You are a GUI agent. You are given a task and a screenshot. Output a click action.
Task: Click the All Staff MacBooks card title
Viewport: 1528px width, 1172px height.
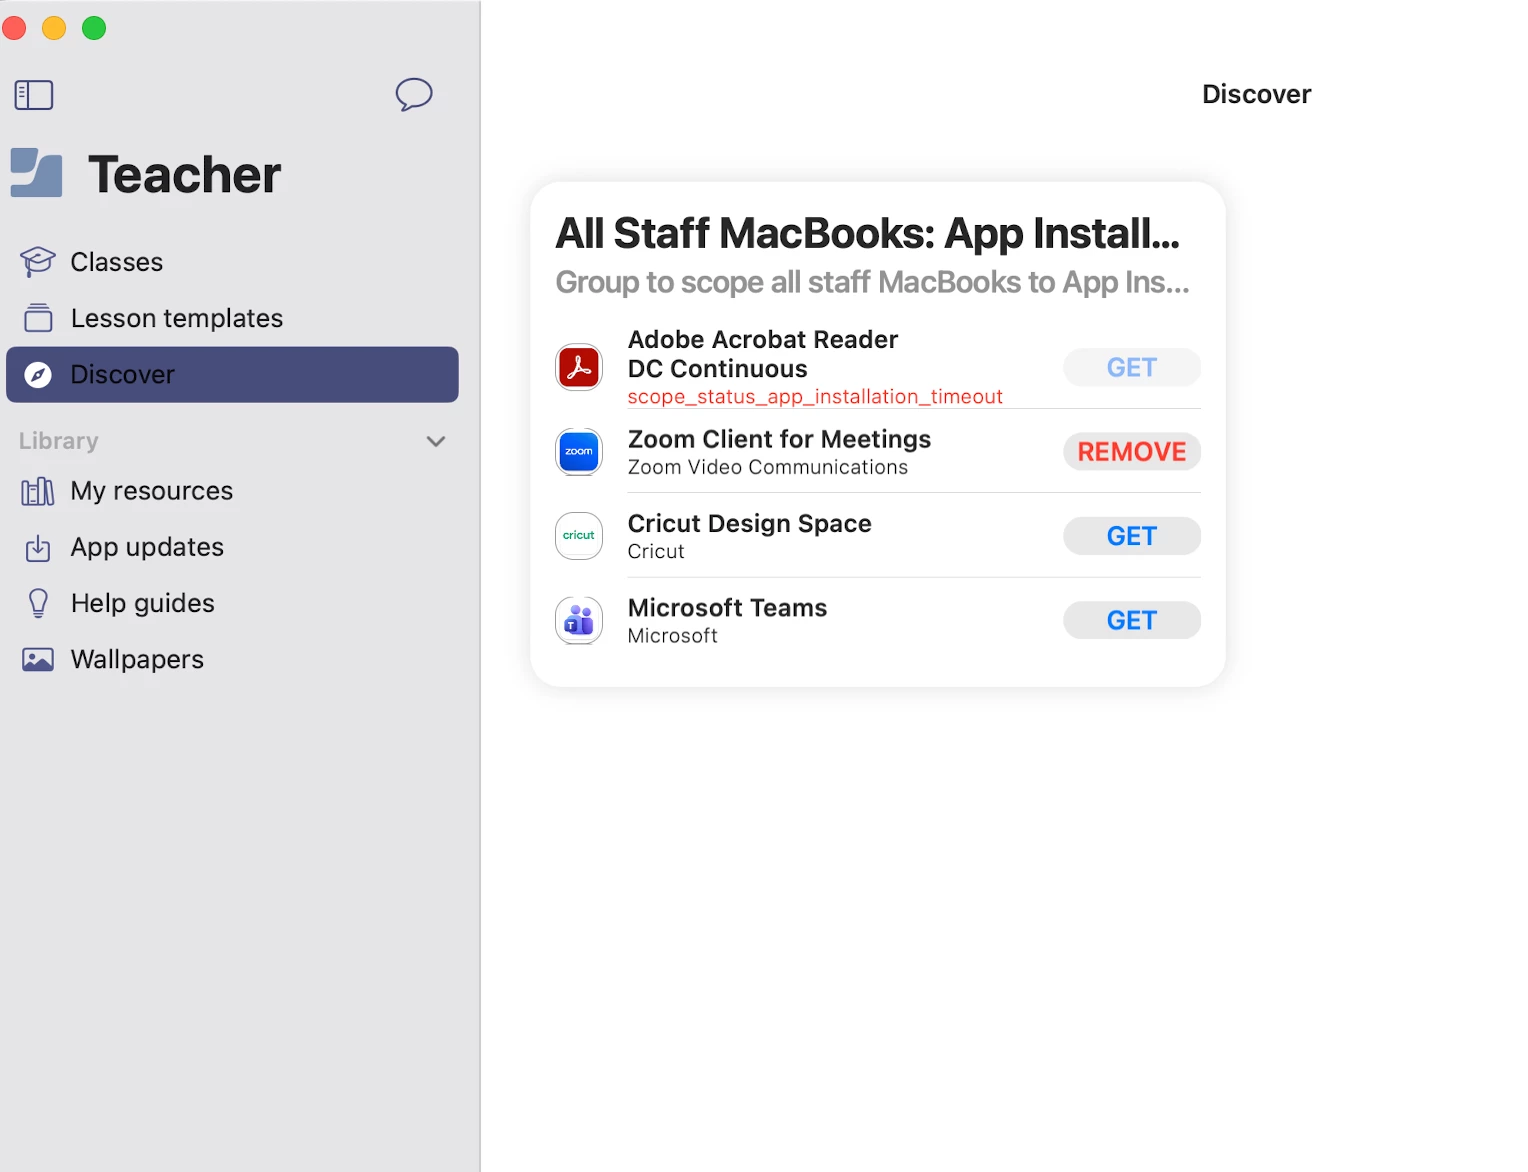pos(868,233)
